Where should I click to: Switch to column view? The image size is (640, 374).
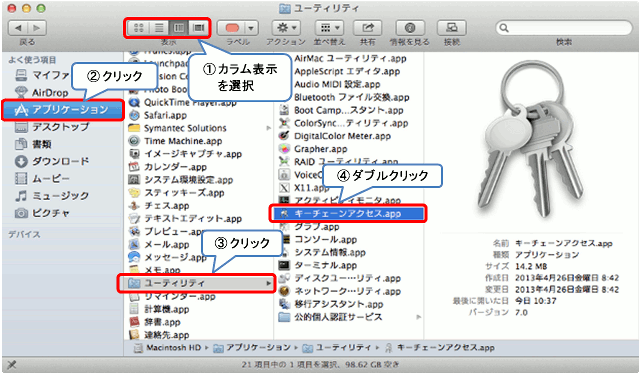[x=179, y=28]
